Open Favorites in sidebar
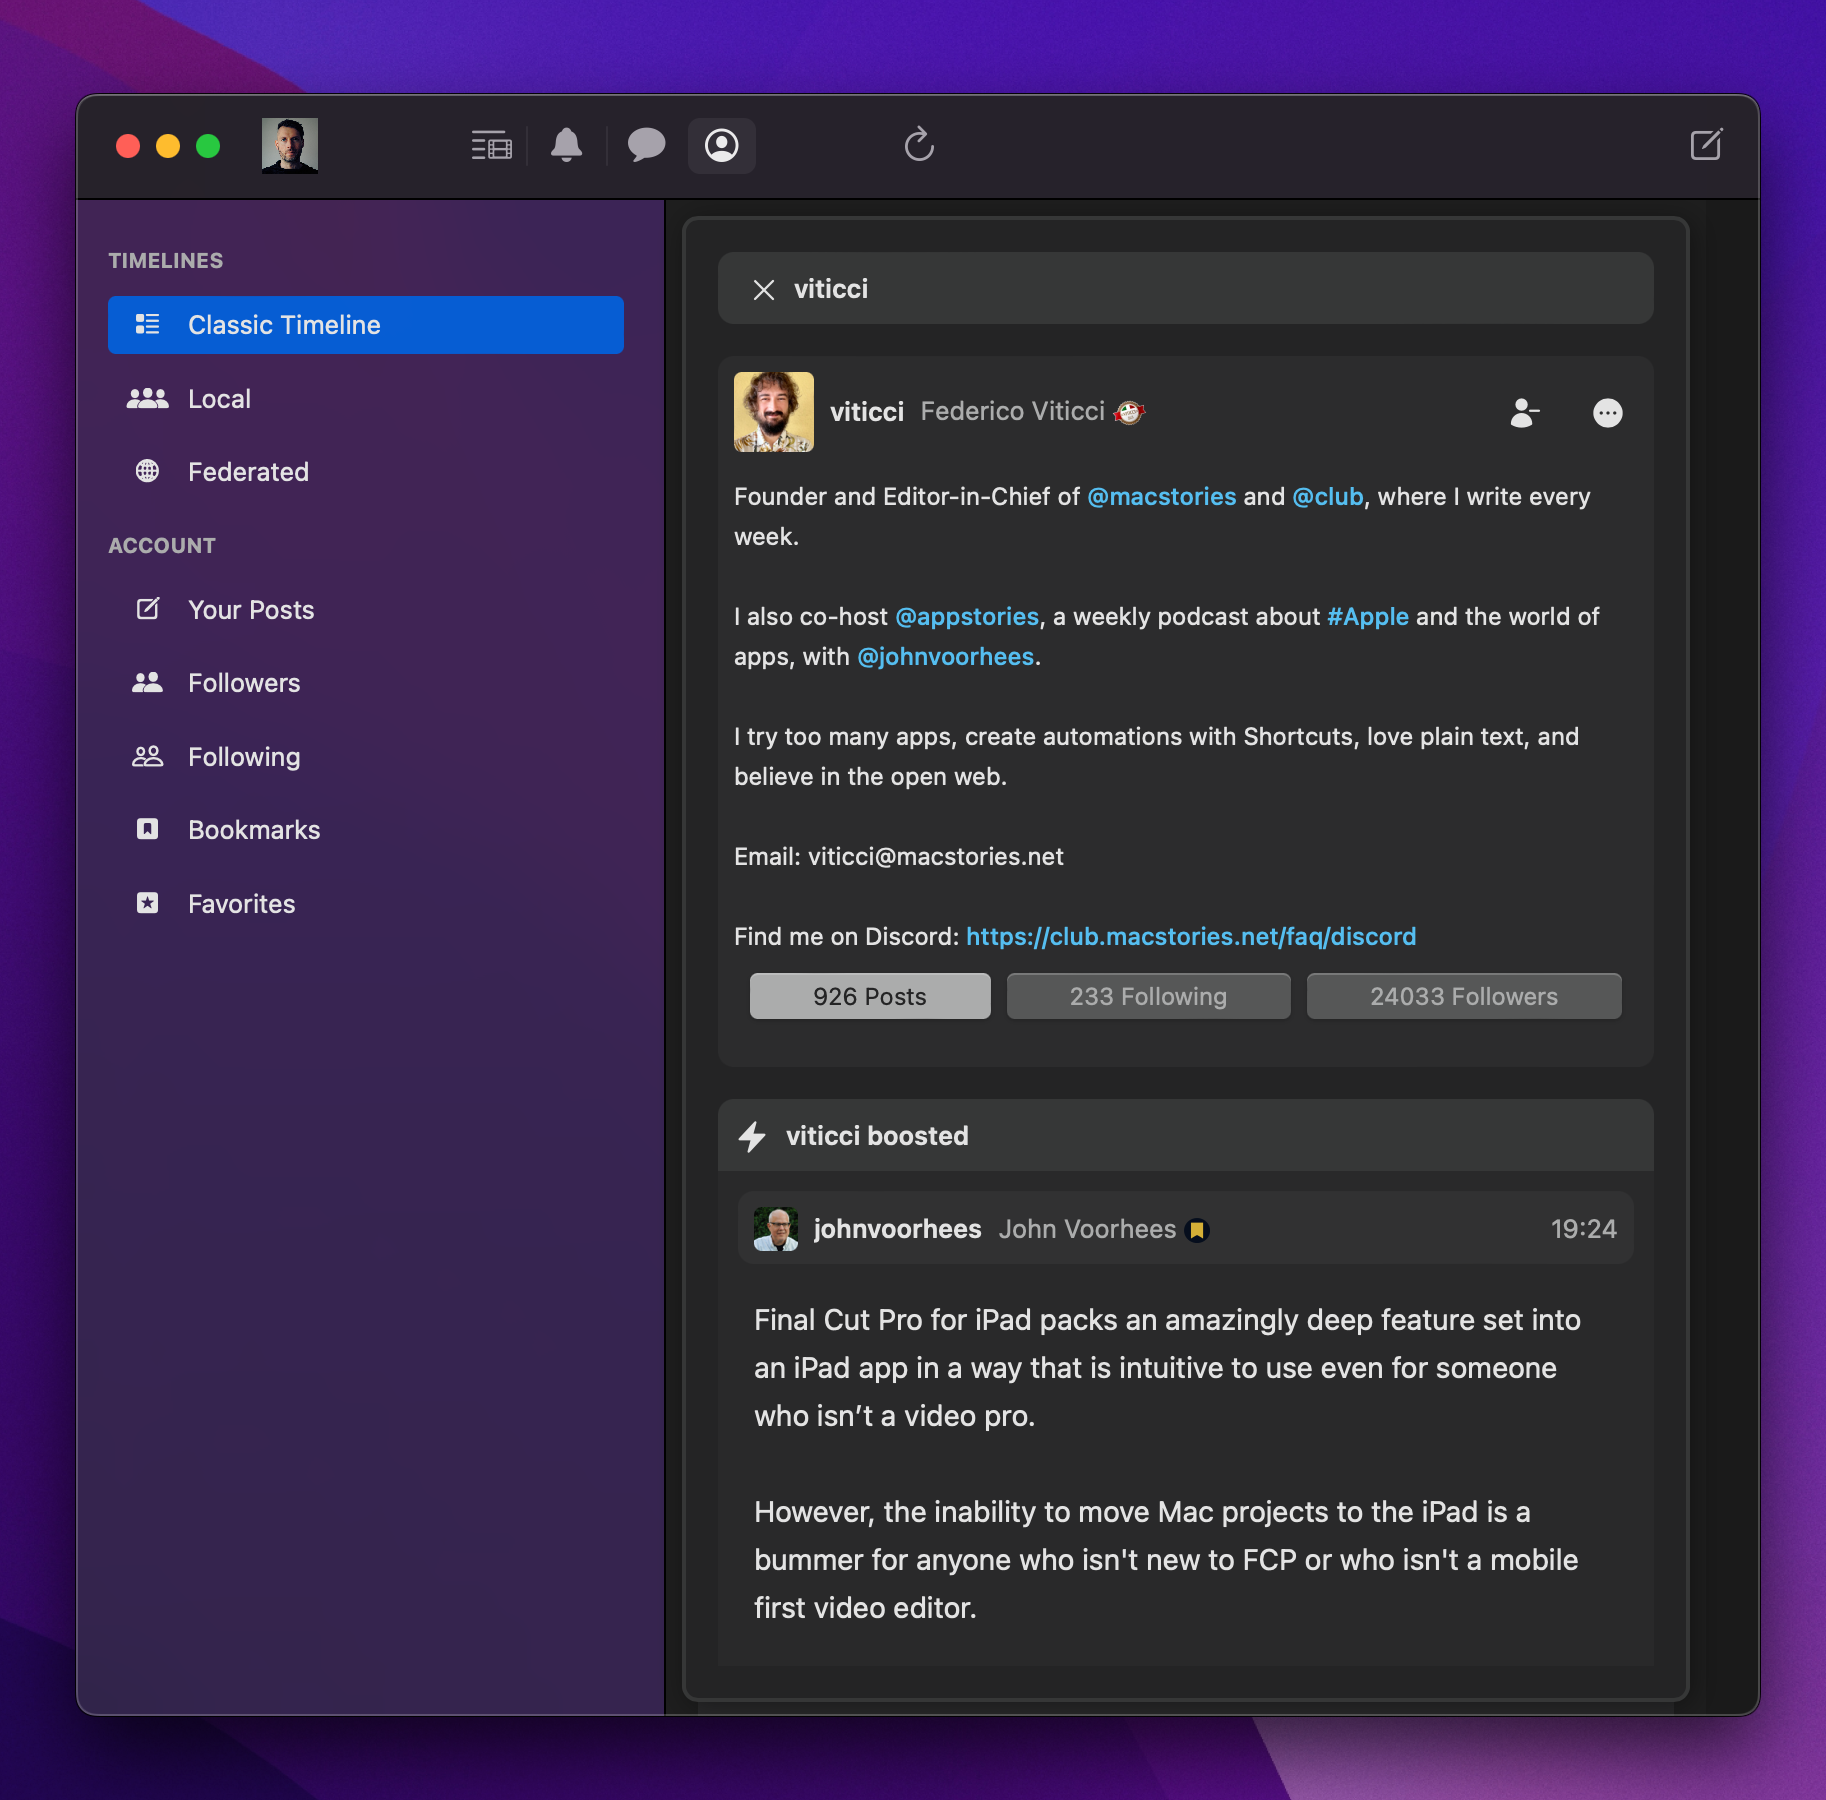This screenshot has width=1826, height=1800. tap(366, 904)
